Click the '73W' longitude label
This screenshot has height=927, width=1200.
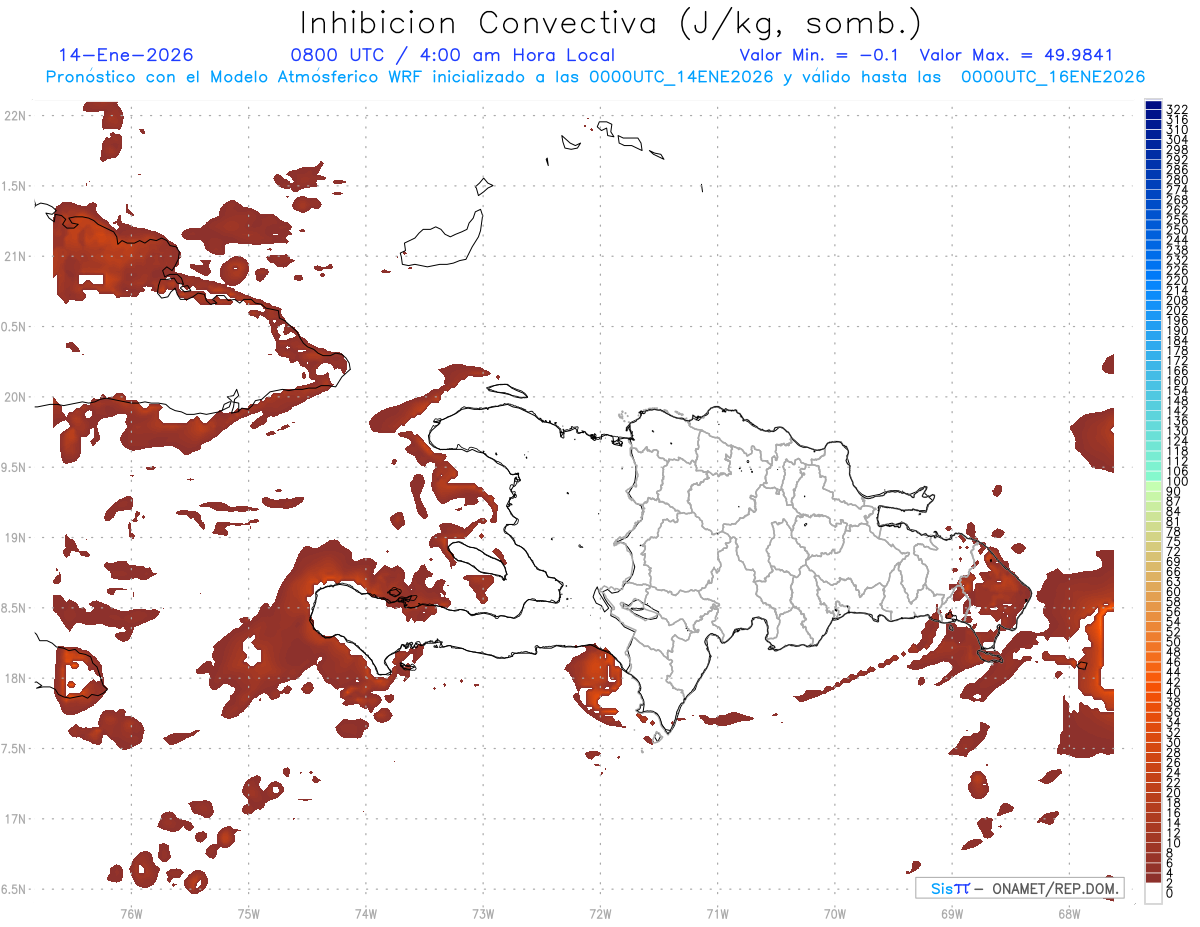(483, 913)
